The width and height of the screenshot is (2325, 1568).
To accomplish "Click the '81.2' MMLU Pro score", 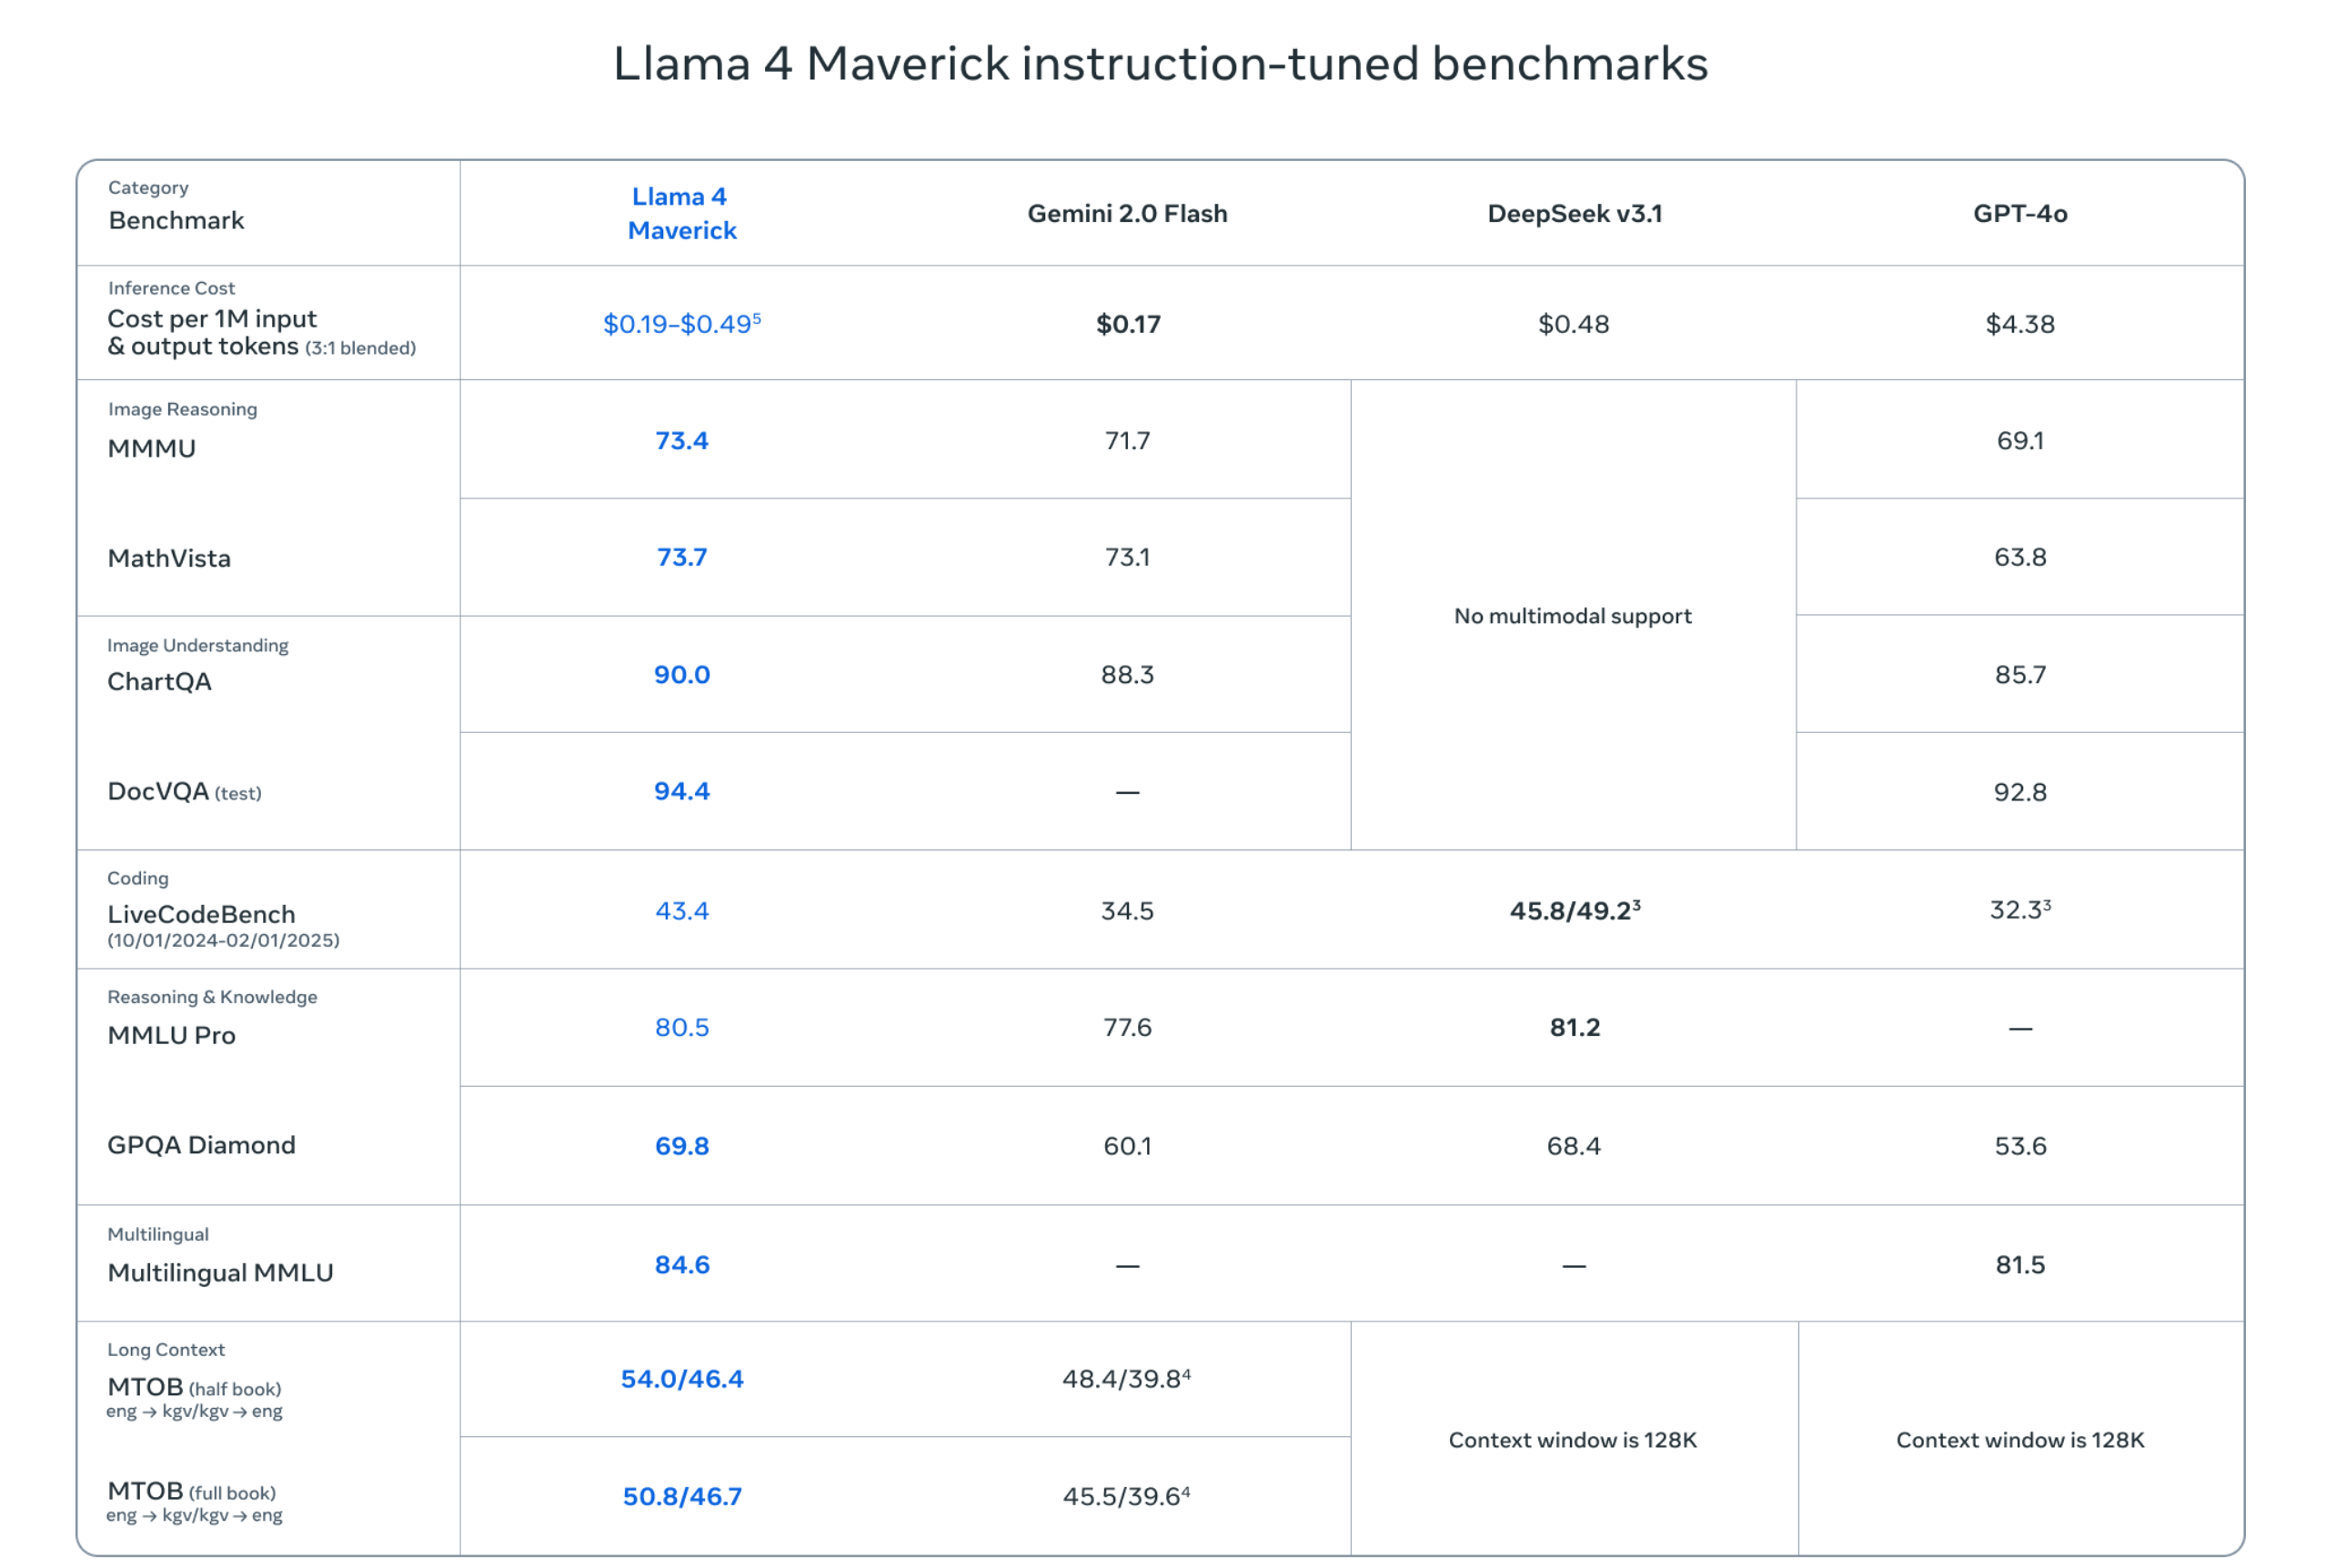I will (x=1575, y=1027).
